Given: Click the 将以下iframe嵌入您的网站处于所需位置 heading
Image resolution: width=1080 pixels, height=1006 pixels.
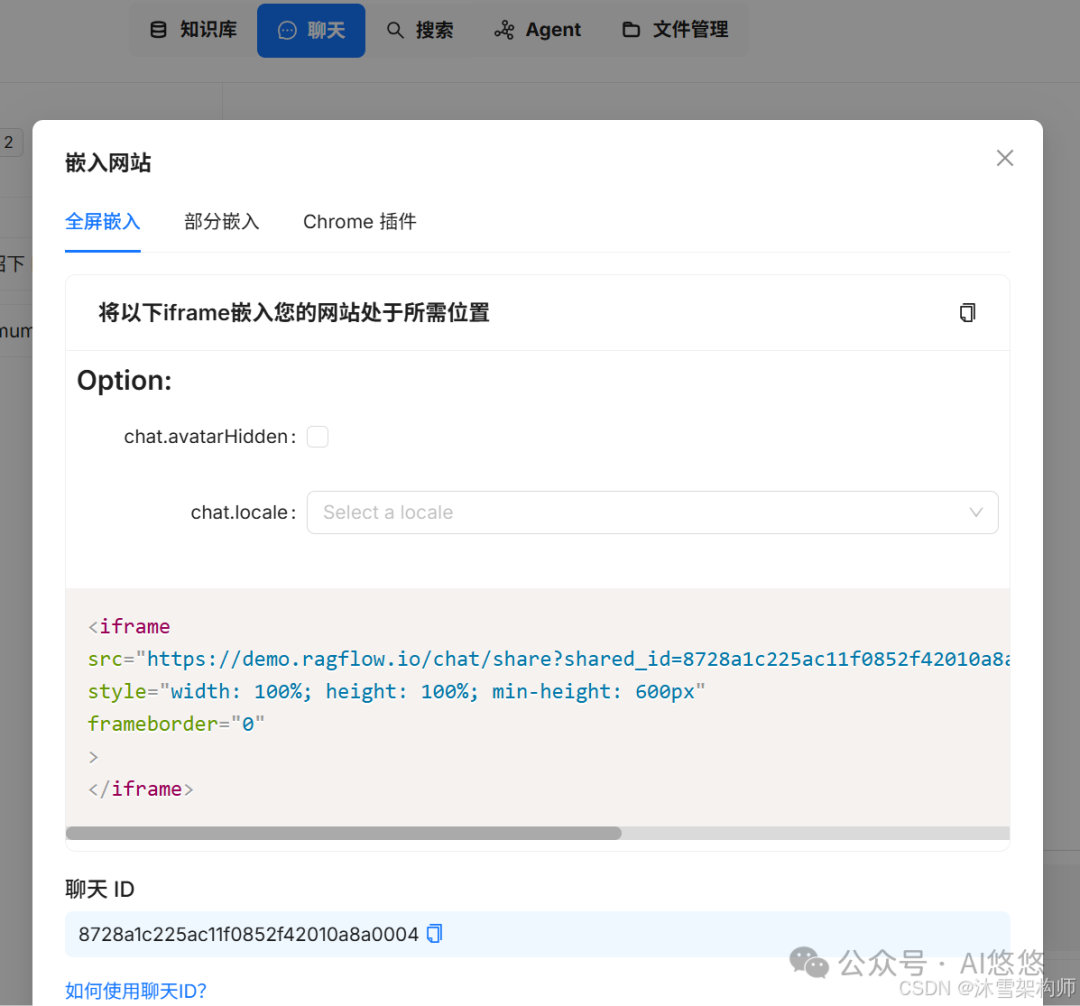Looking at the screenshot, I should pyautogui.click(x=293, y=313).
